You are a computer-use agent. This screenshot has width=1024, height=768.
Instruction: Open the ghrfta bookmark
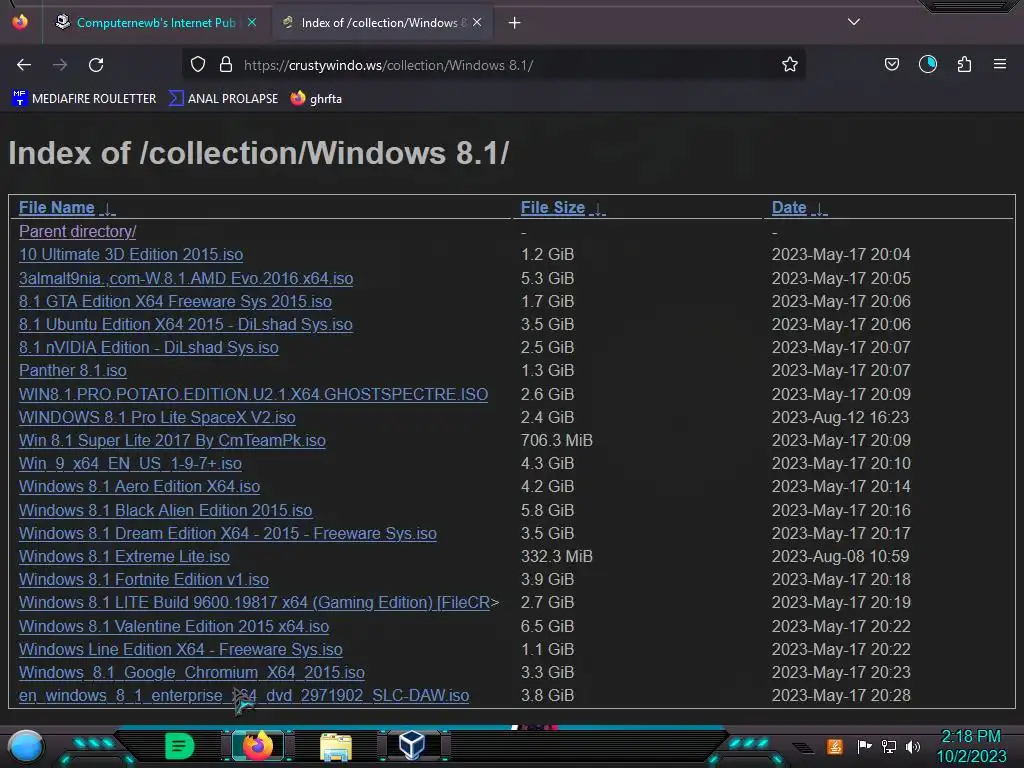(x=317, y=99)
